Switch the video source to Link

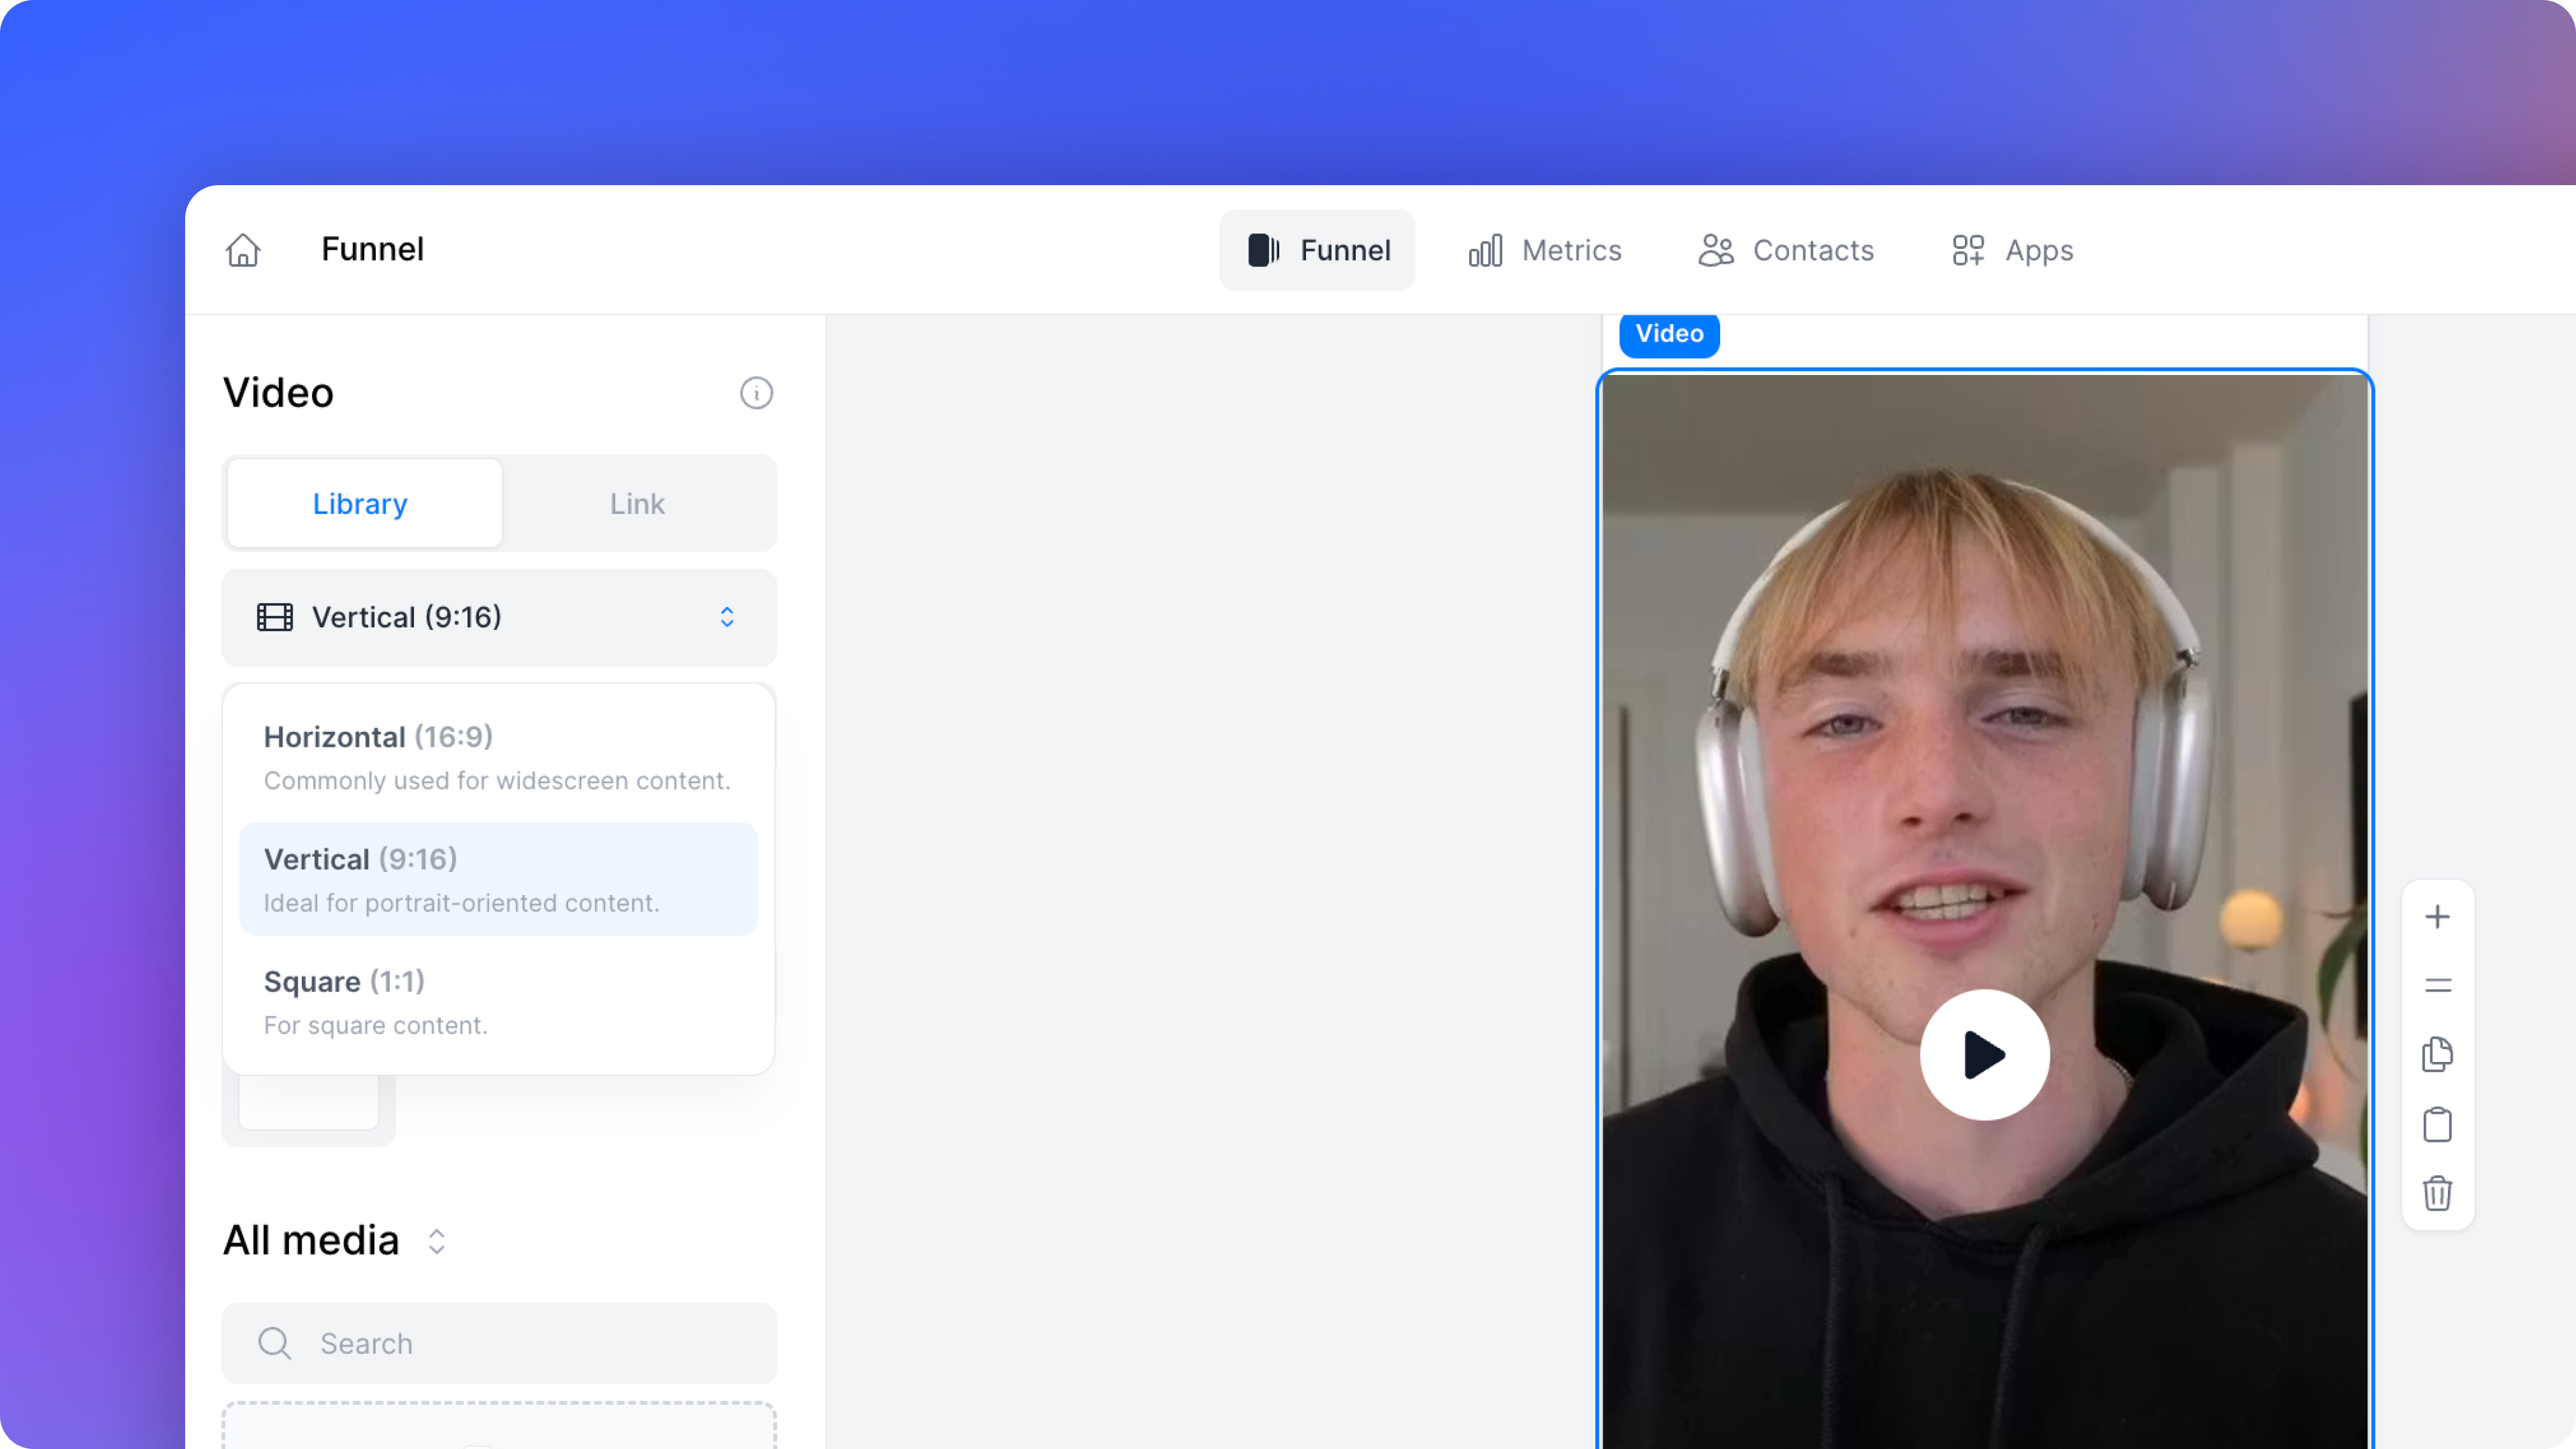[x=637, y=503]
